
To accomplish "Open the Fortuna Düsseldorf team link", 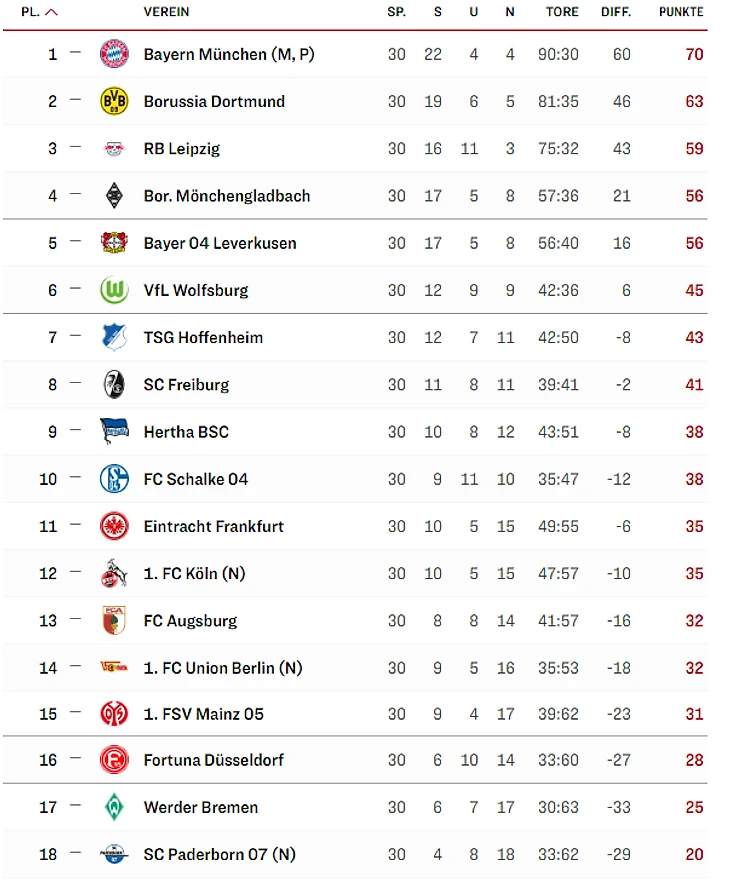I will point(214,760).
